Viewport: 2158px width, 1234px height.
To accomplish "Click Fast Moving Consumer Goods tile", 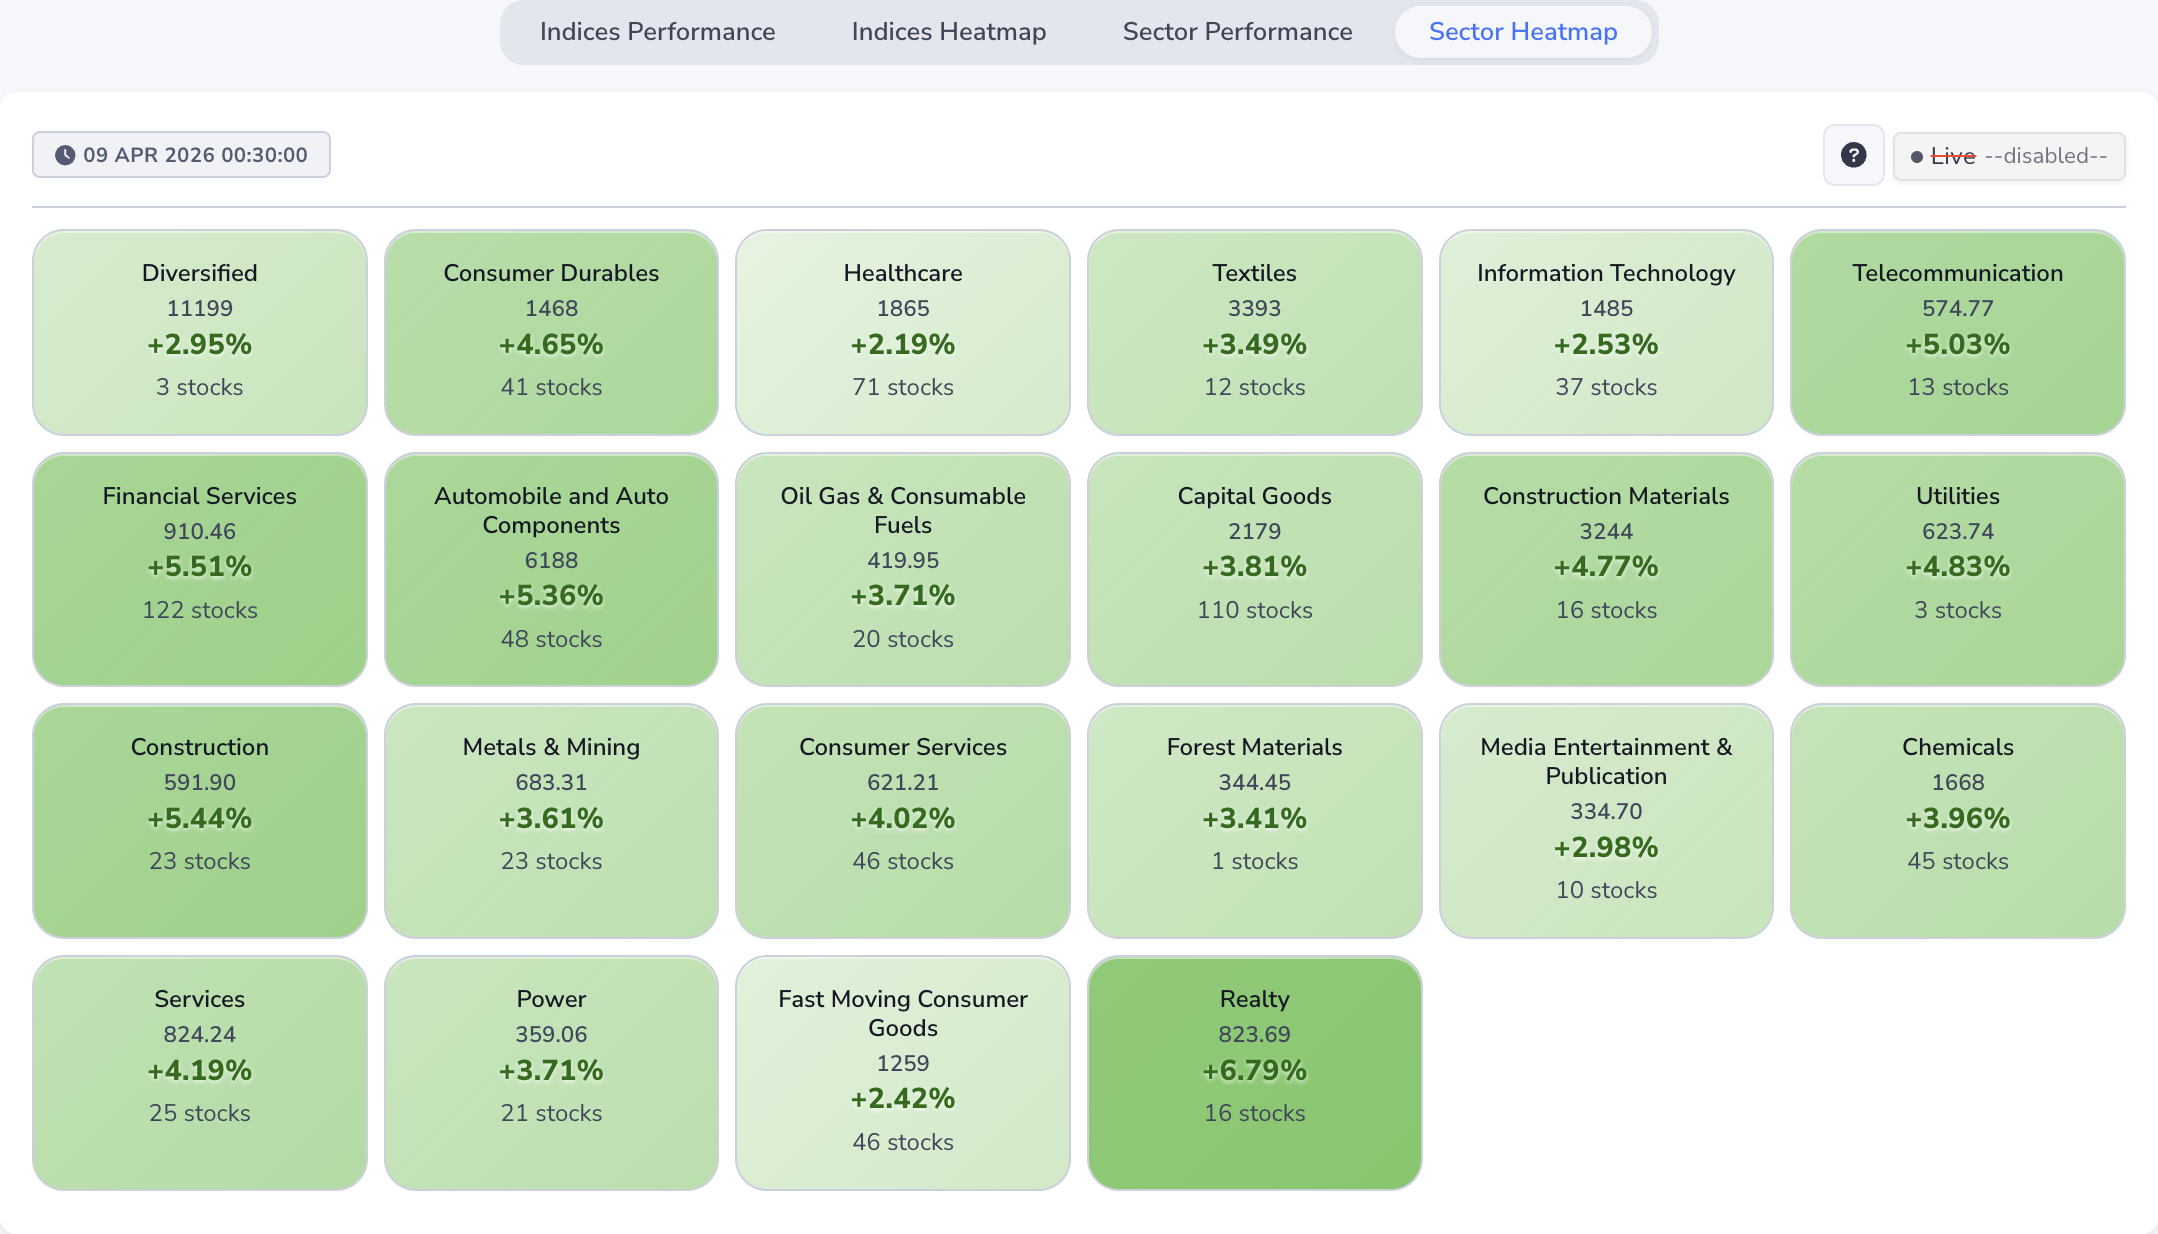I will click(902, 1072).
